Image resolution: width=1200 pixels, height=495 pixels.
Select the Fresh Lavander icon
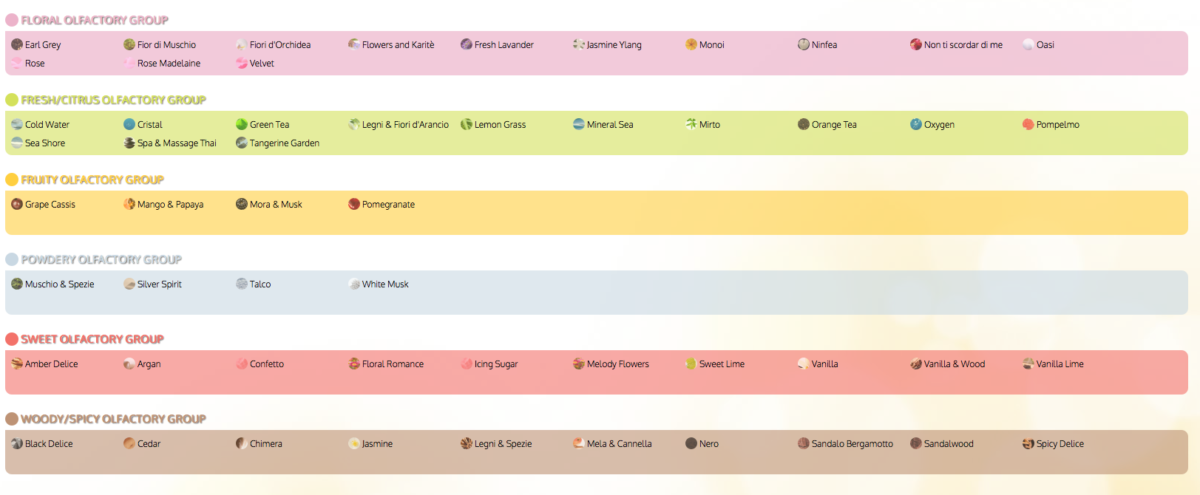point(467,45)
